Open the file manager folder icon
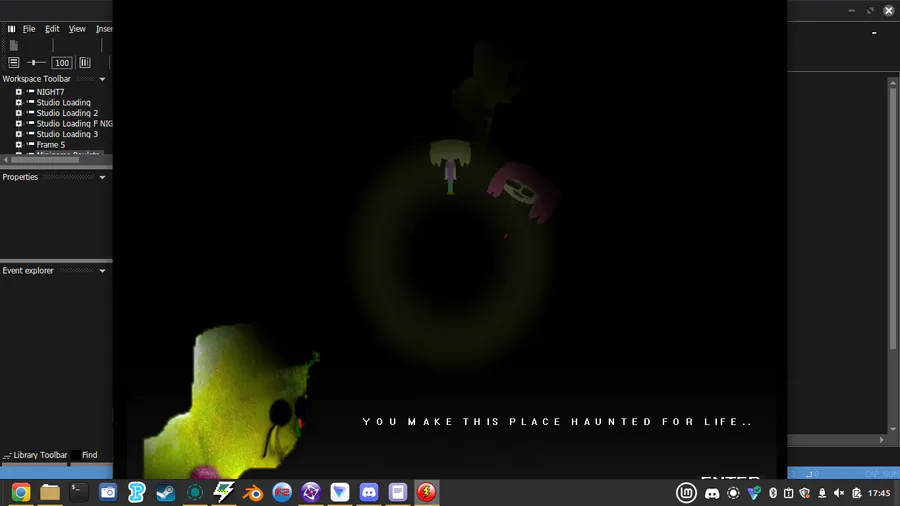This screenshot has width=900, height=506. click(50, 492)
